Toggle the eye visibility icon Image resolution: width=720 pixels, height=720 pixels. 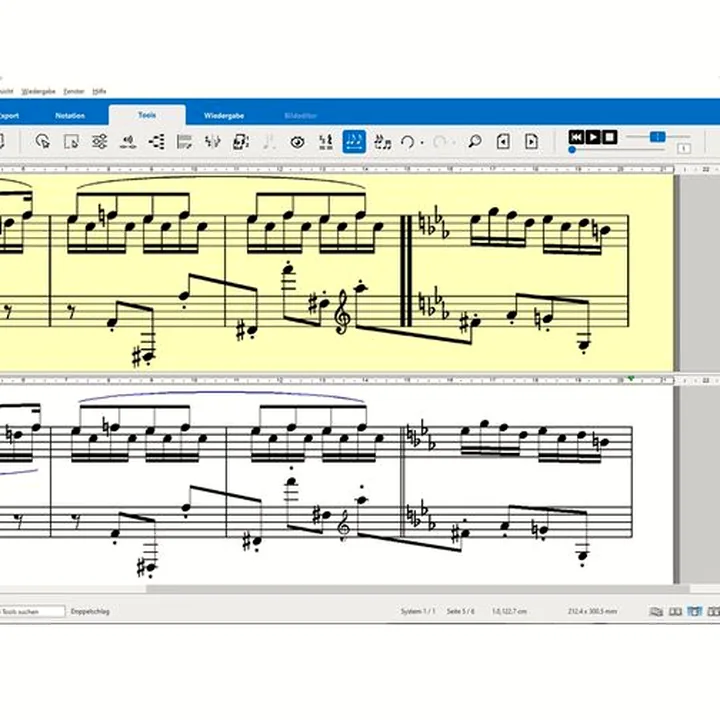298,142
